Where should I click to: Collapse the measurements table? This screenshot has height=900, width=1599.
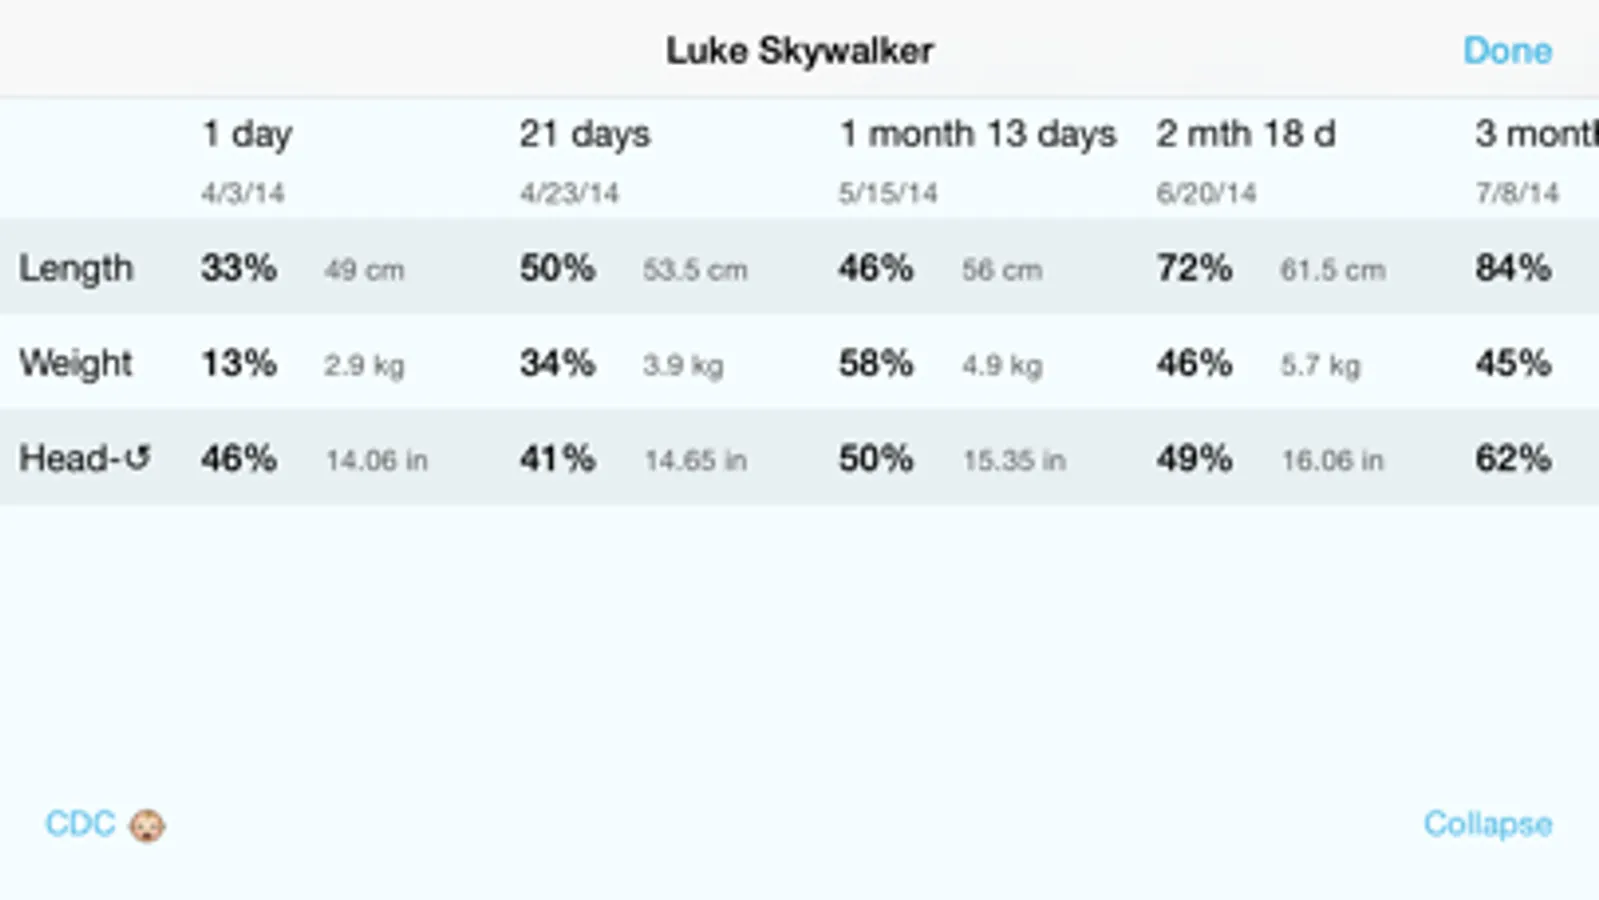1487,824
